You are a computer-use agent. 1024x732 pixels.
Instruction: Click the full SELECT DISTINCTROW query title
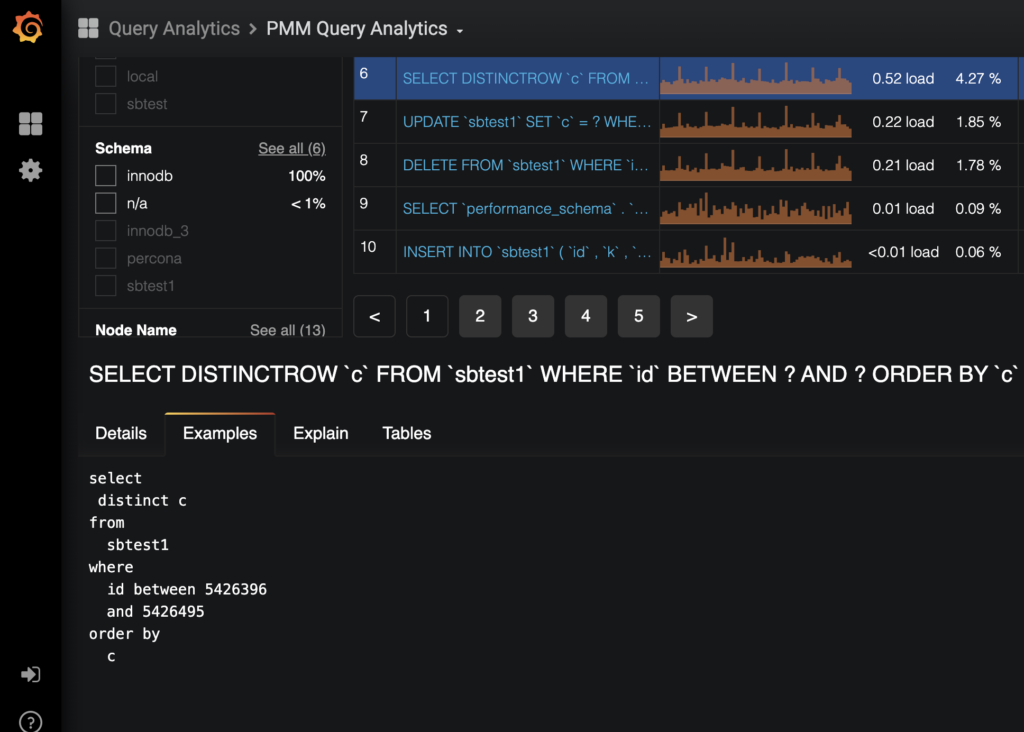(554, 374)
